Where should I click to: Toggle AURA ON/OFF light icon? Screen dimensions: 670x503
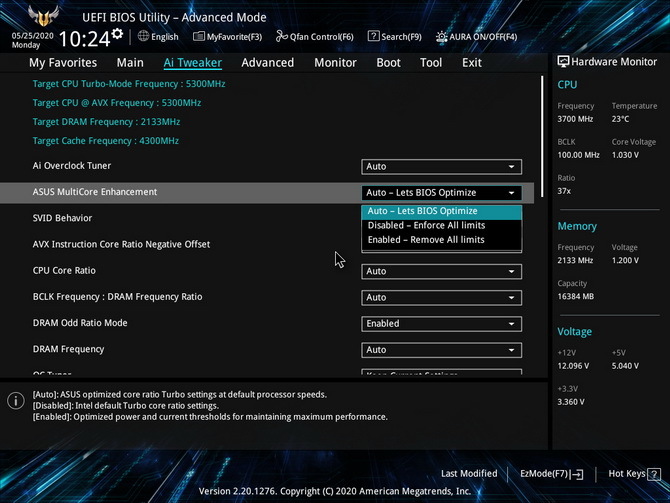tap(441, 37)
